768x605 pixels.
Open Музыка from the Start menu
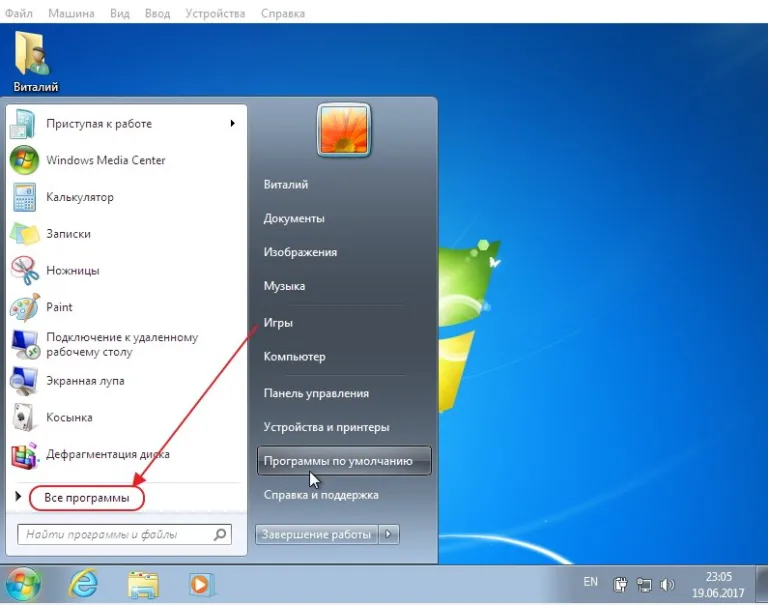(x=284, y=286)
